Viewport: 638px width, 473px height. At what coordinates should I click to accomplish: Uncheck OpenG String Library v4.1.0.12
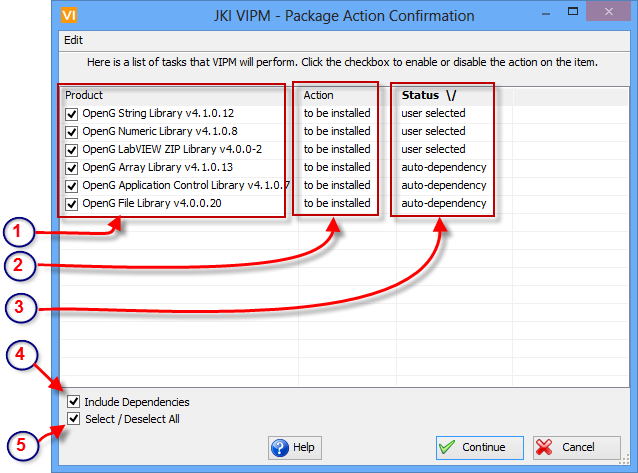pyautogui.click(x=71, y=114)
